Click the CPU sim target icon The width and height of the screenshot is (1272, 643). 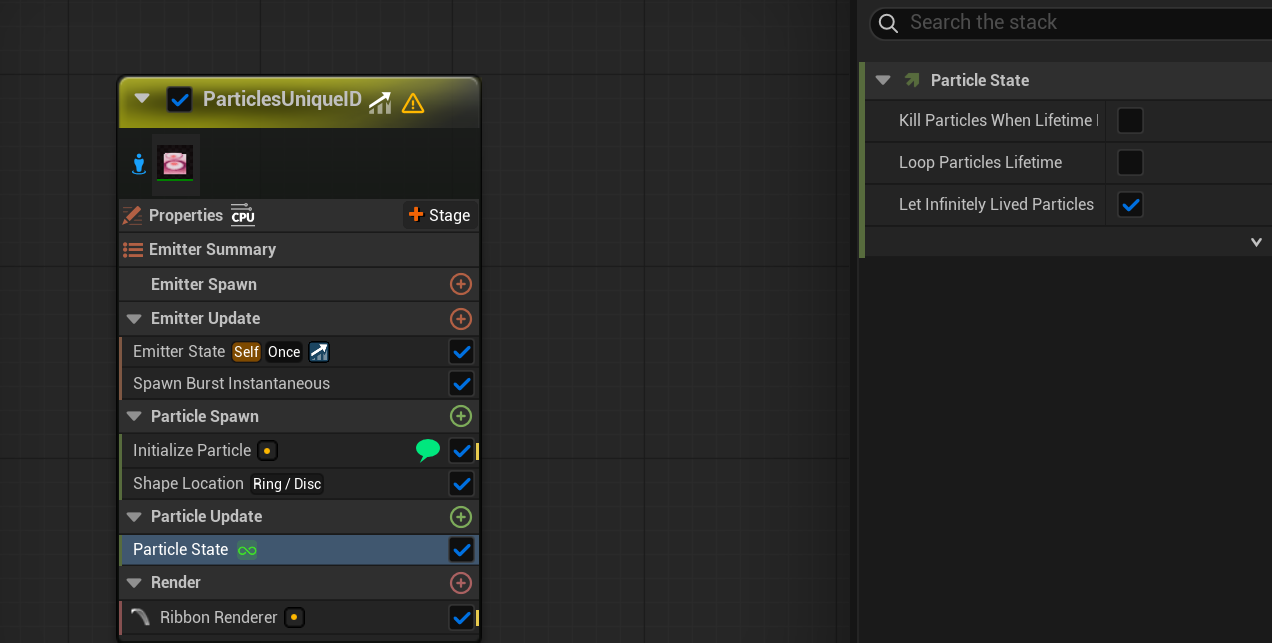click(x=243, y=215)
